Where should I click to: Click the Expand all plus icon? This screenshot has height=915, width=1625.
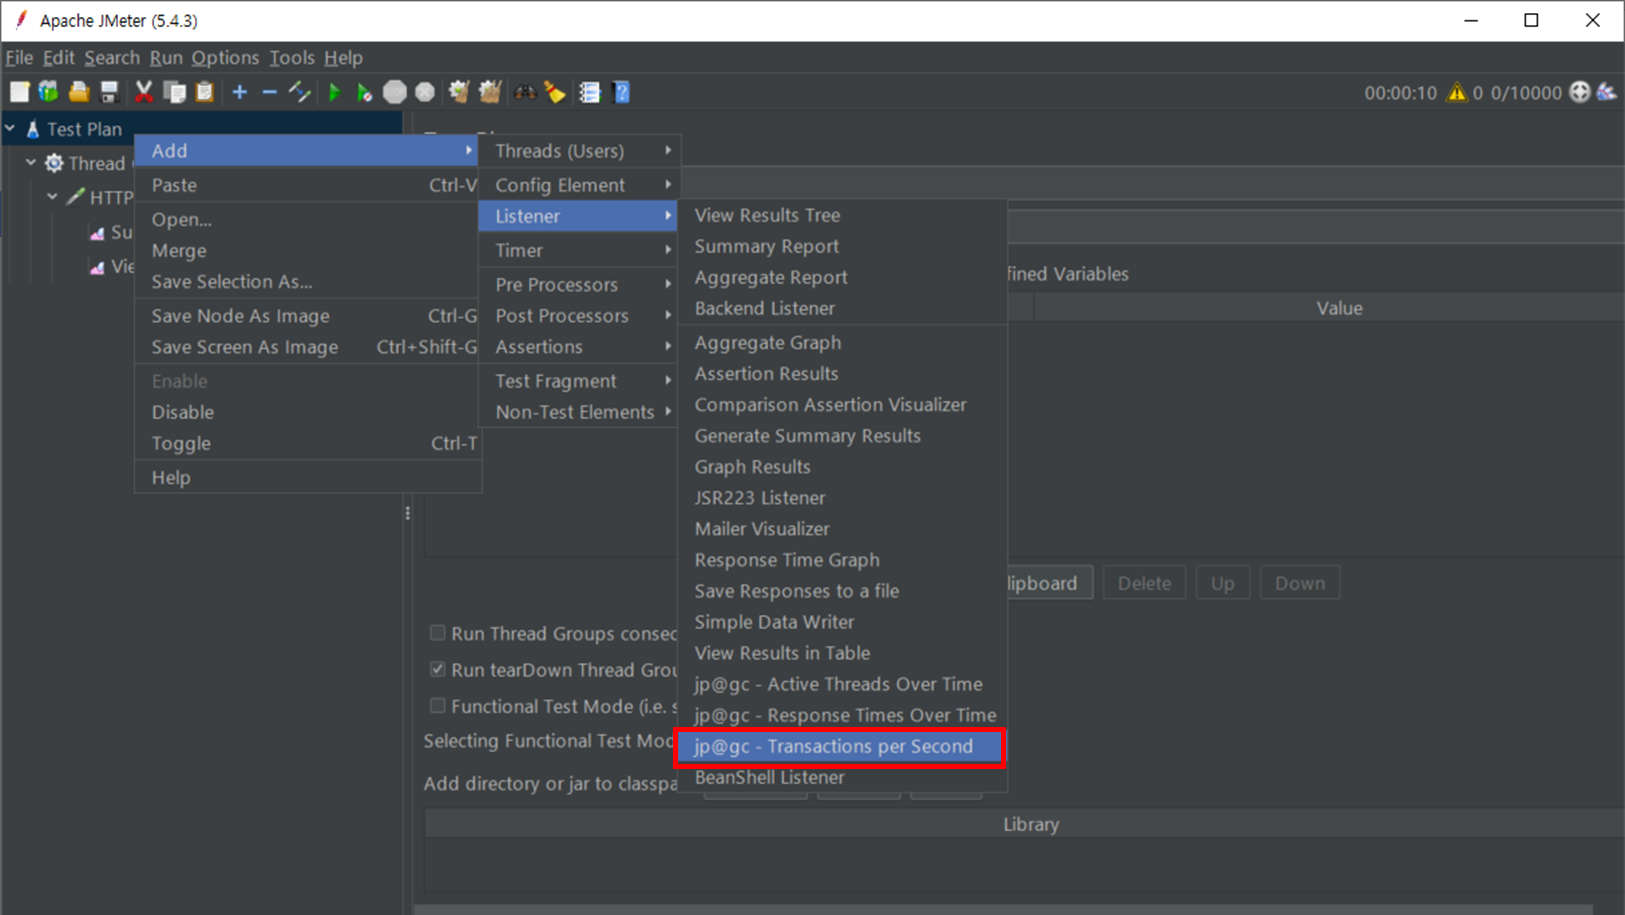click(x=240, y=92)
